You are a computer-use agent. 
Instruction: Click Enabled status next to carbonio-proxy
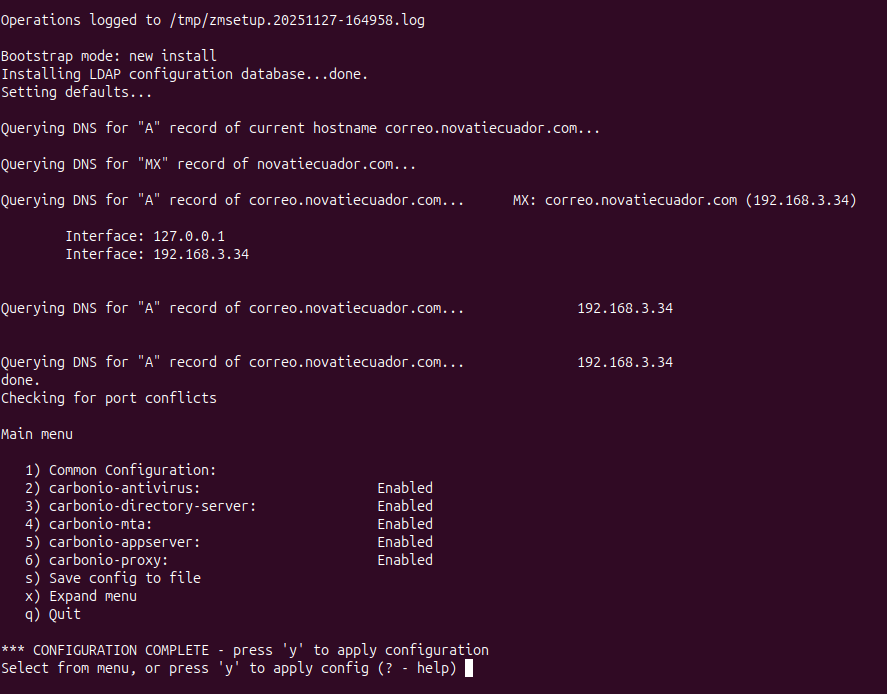point(405,560)
